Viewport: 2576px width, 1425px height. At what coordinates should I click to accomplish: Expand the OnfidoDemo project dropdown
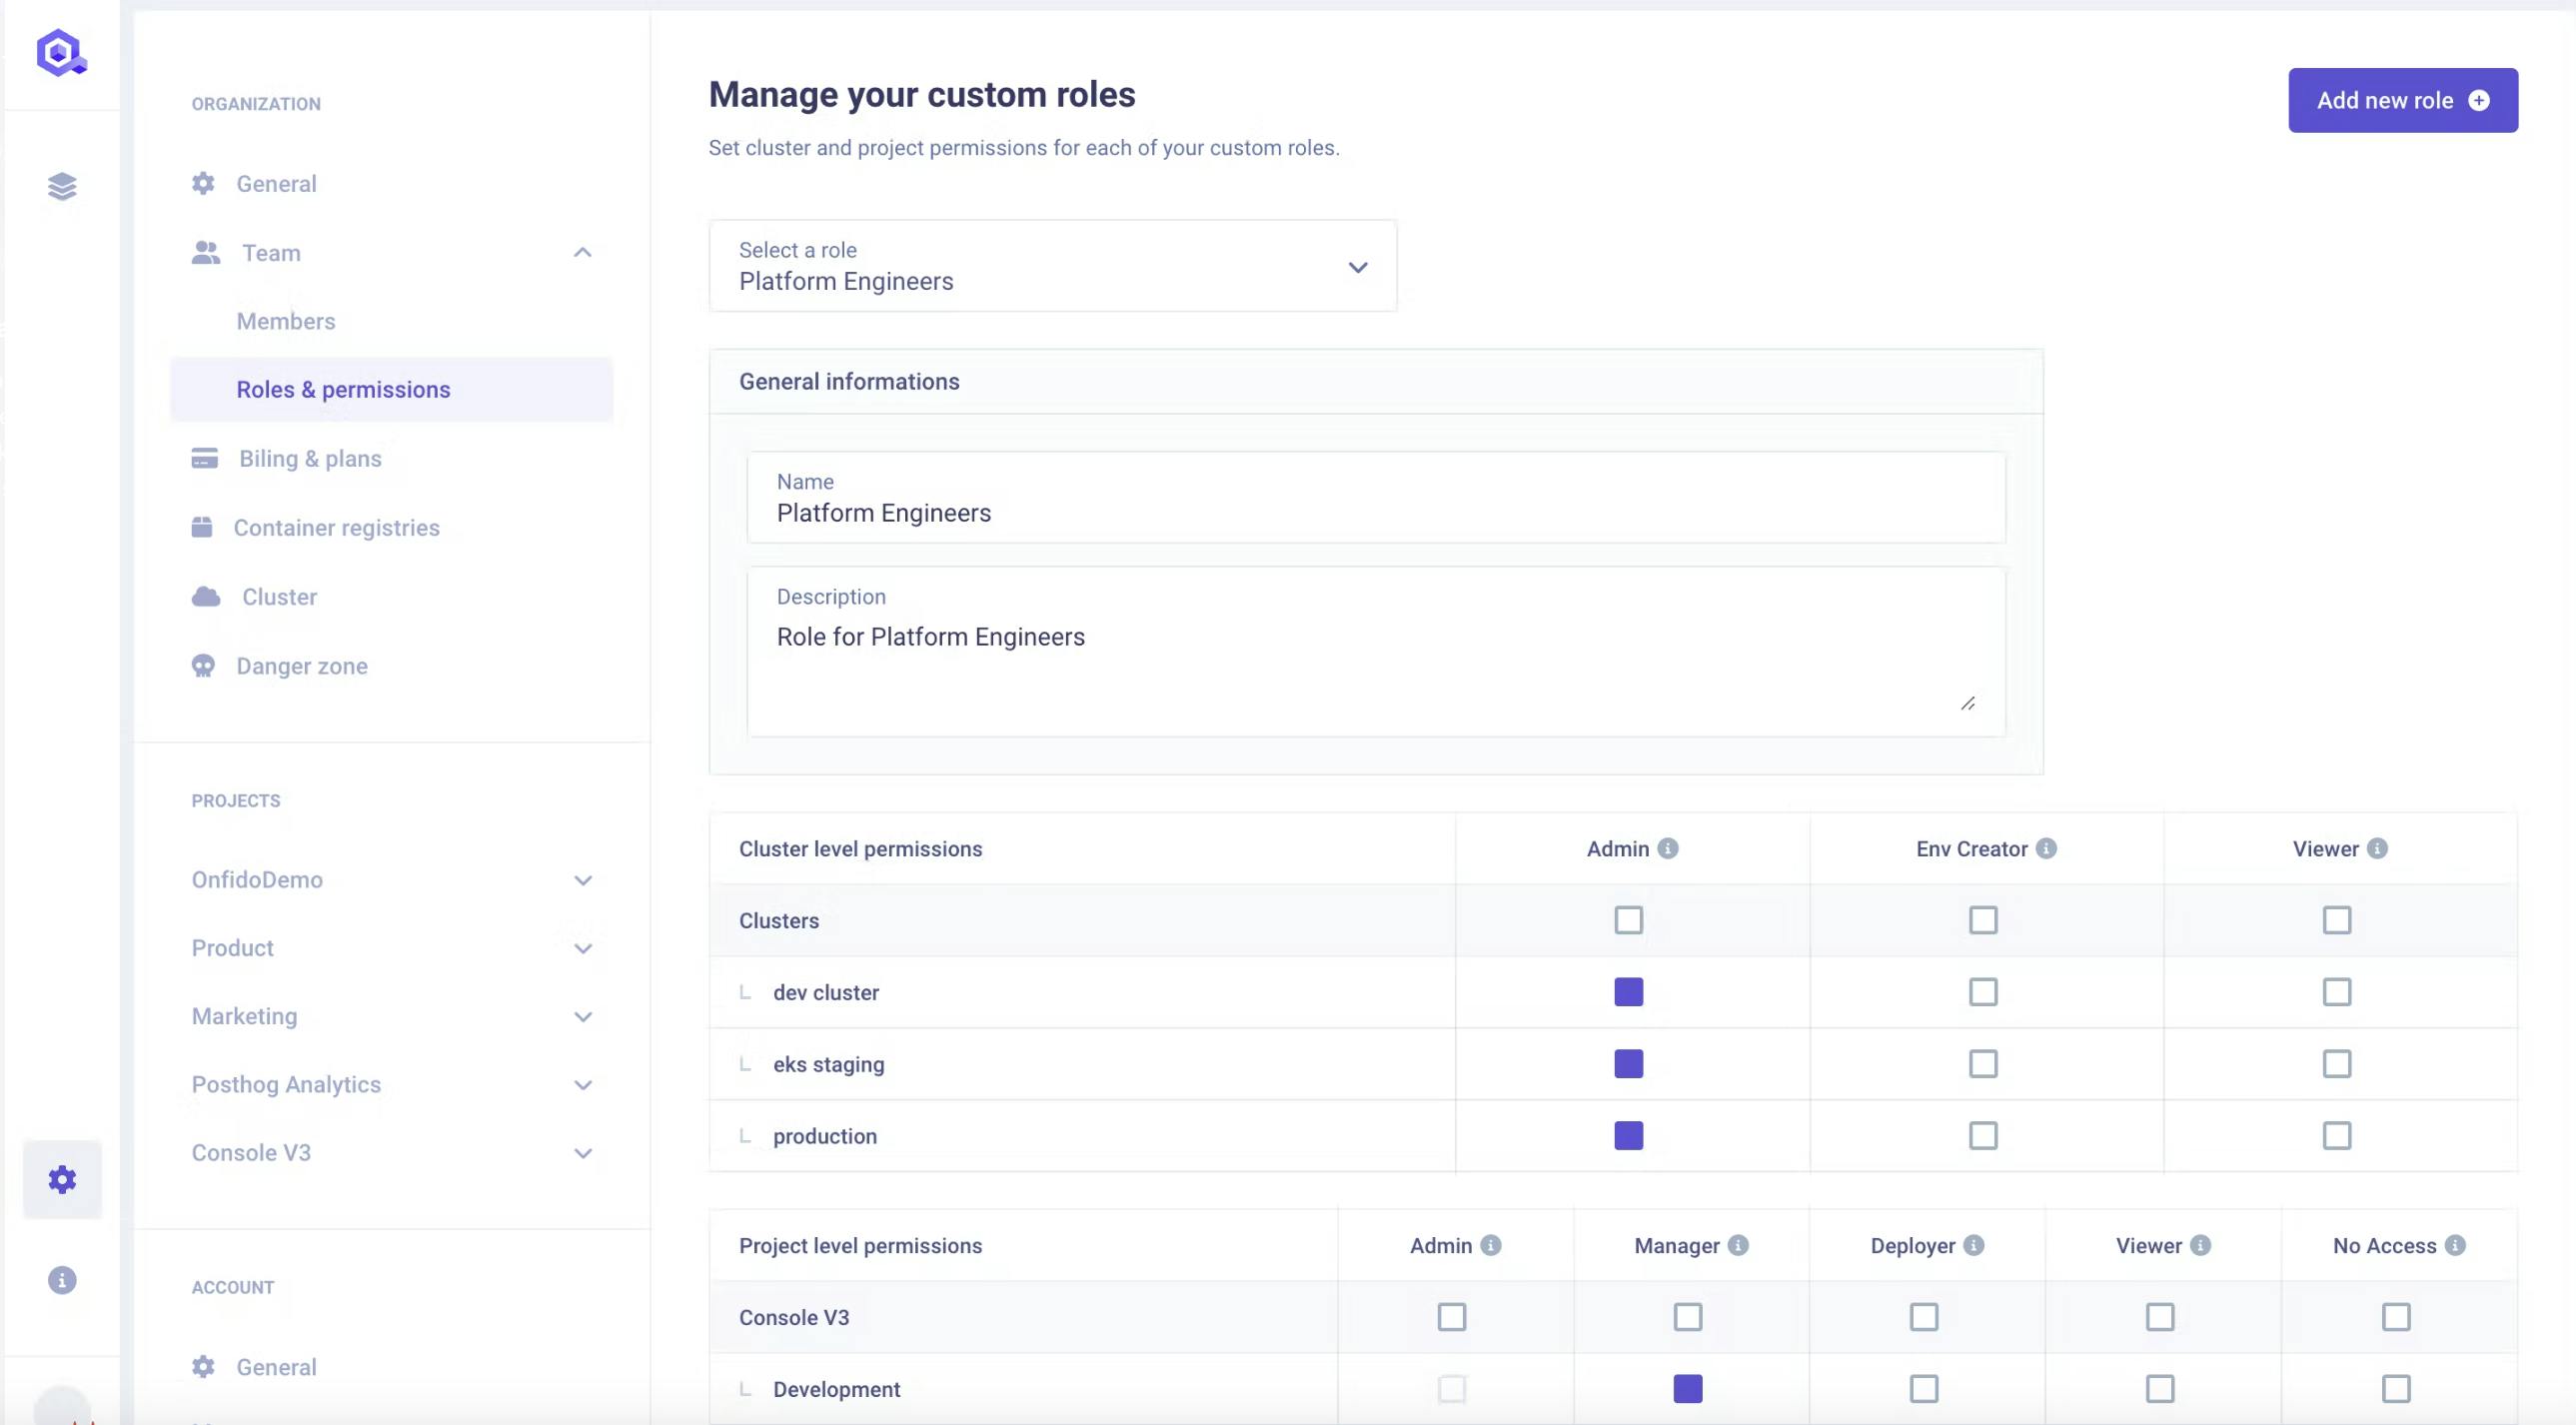click(581, 879)
